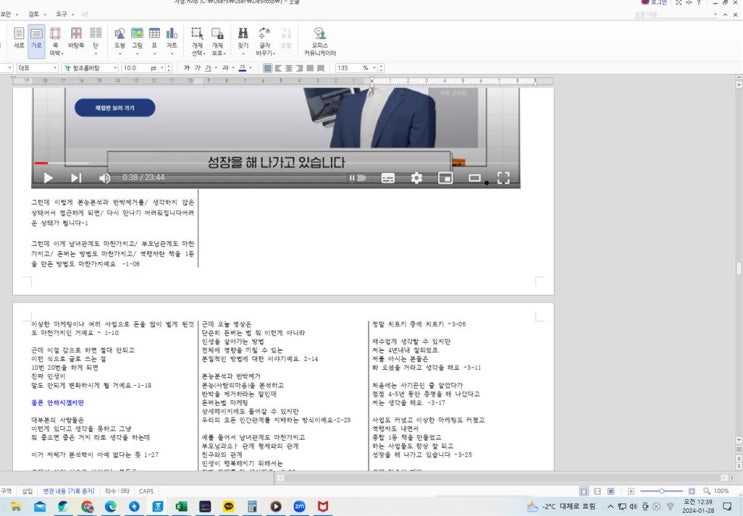Click 변경 내용 [기록 중지] status item
Screen dimensions: 743x516
(x=69, y=491)
